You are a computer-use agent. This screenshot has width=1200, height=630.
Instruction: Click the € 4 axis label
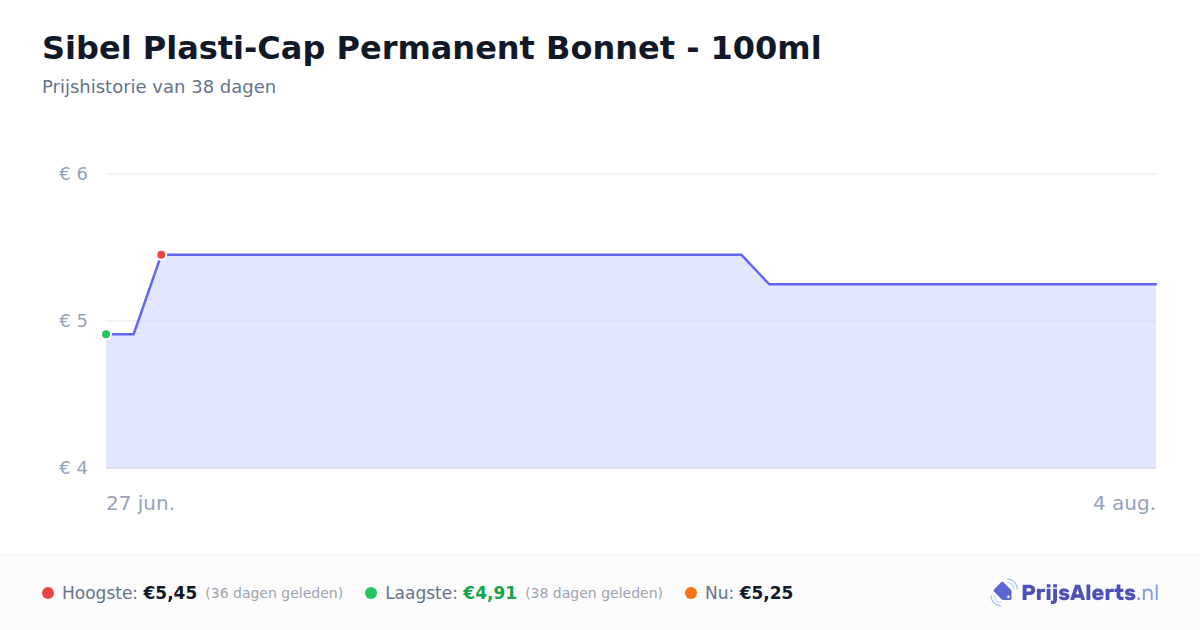(x=73, y=468)
